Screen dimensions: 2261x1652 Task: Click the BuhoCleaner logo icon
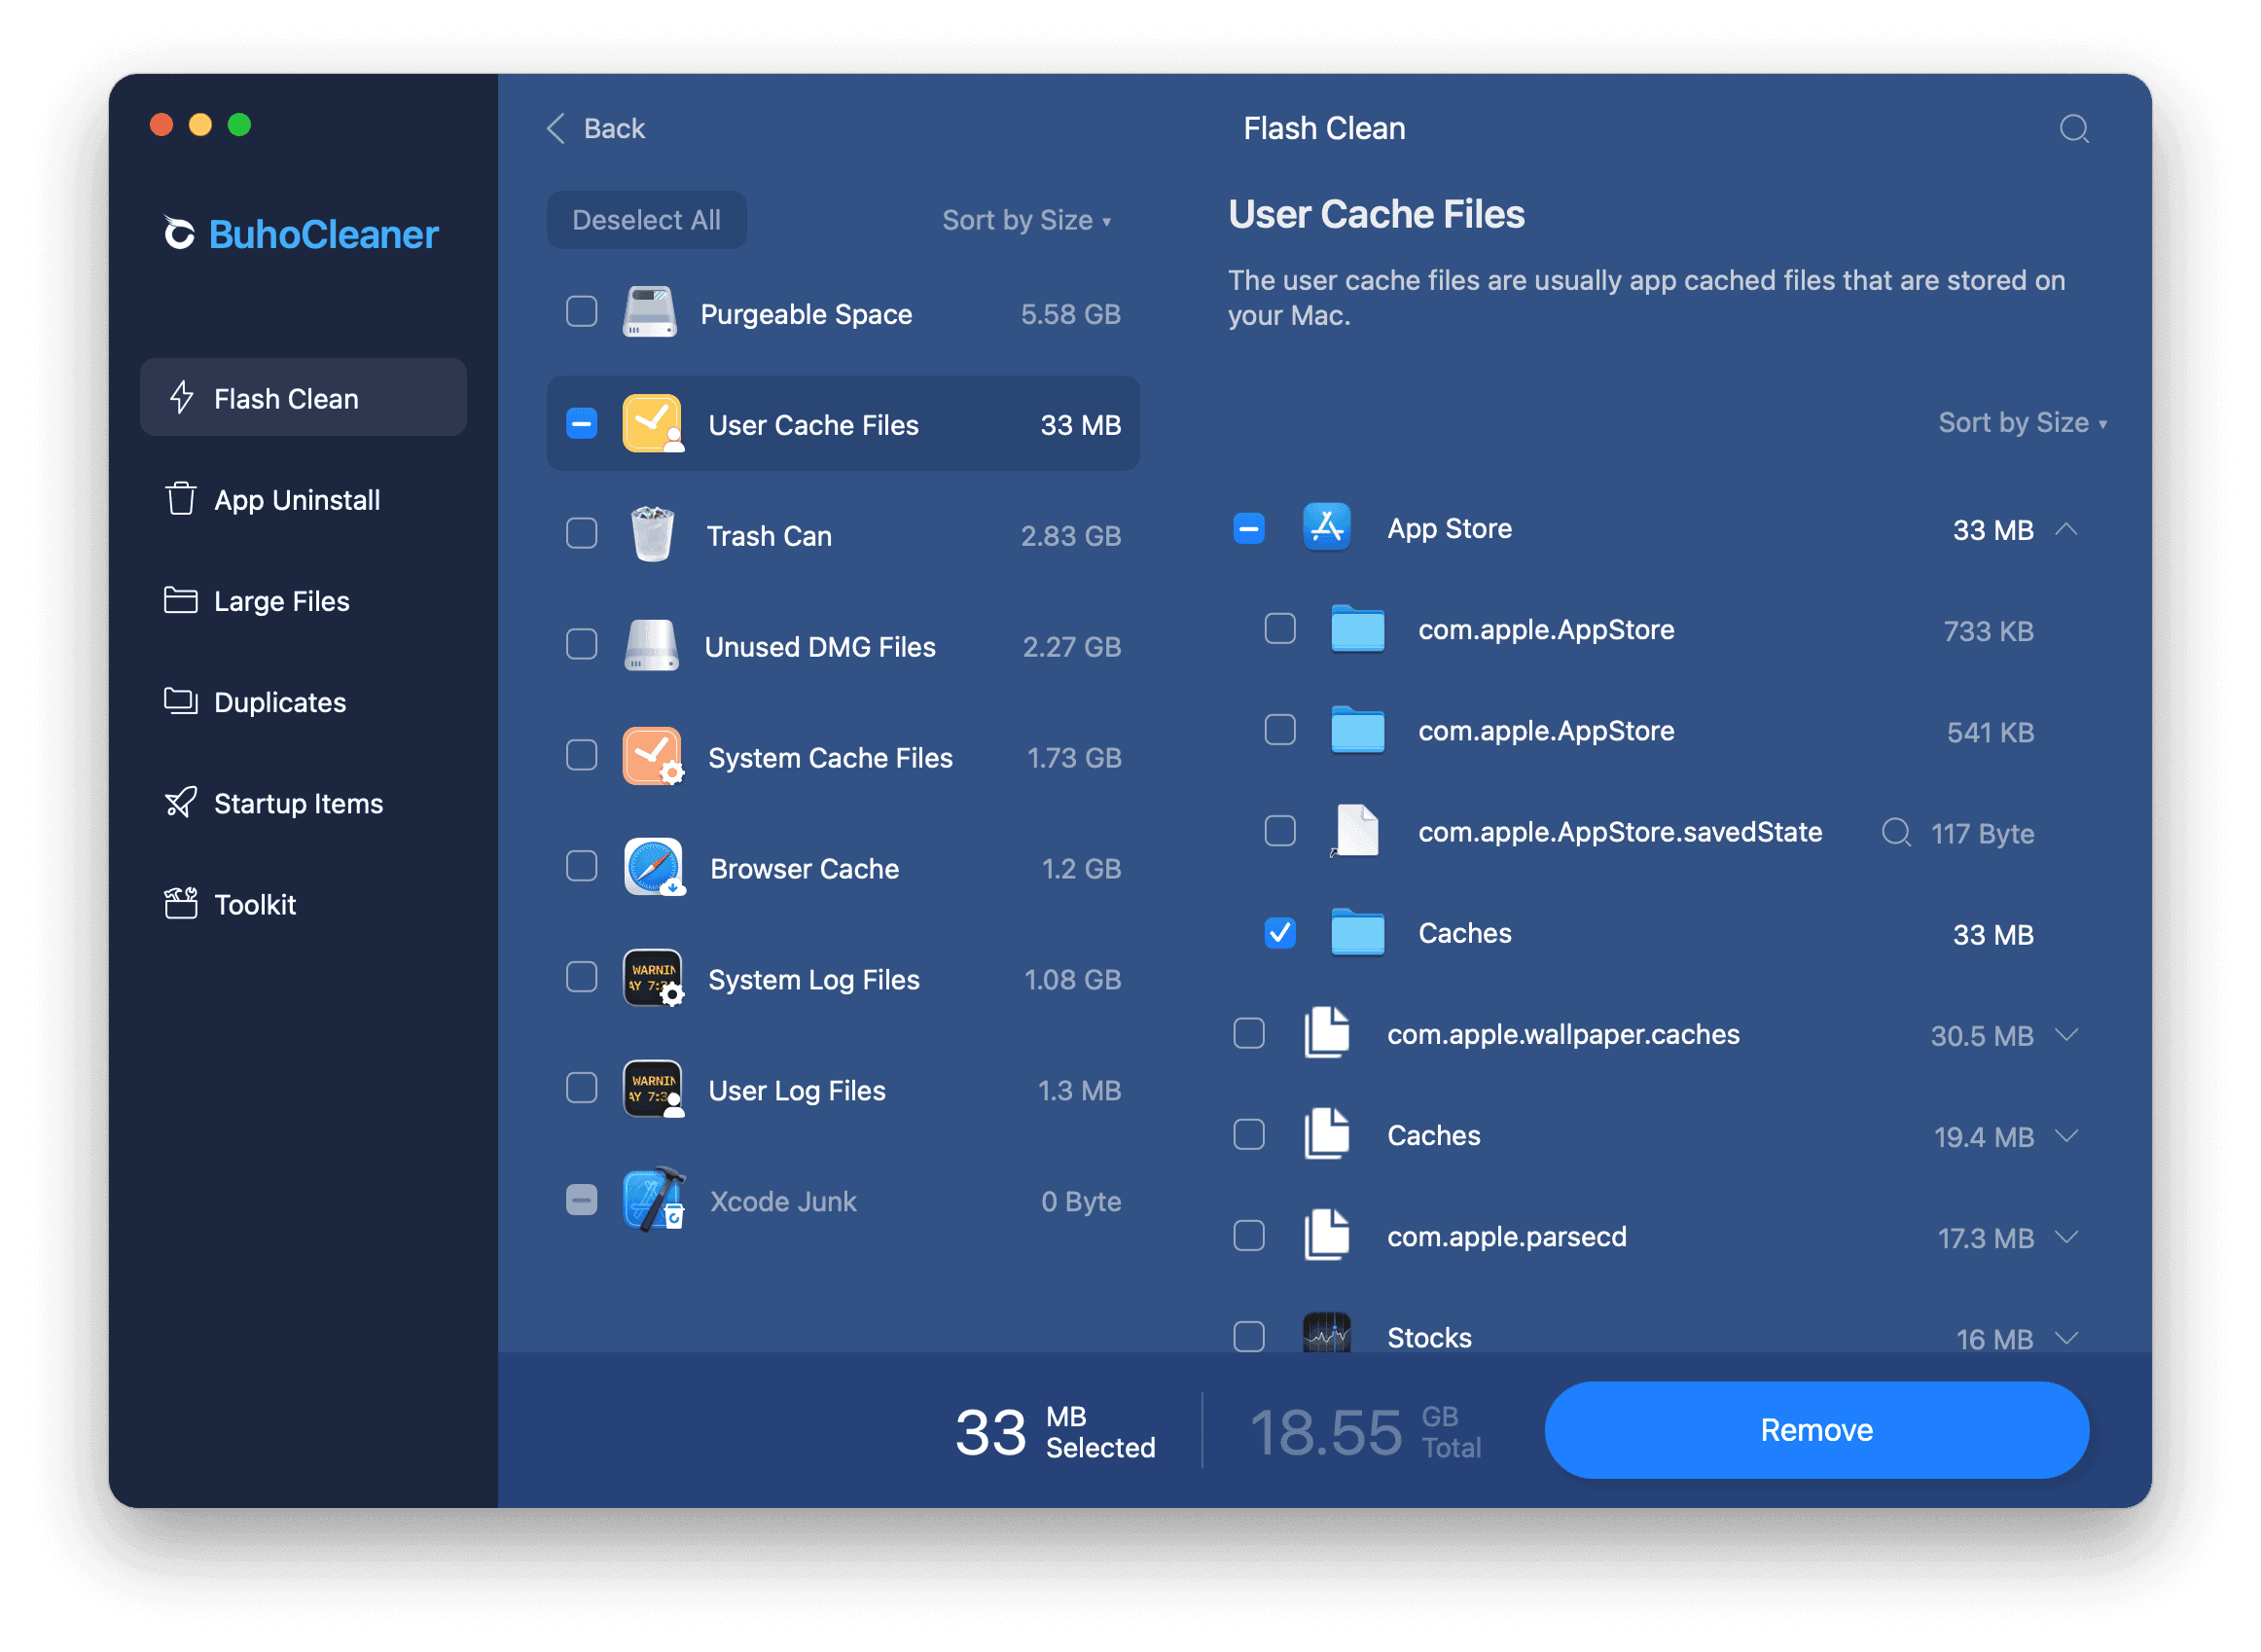(x=179, y=234)
